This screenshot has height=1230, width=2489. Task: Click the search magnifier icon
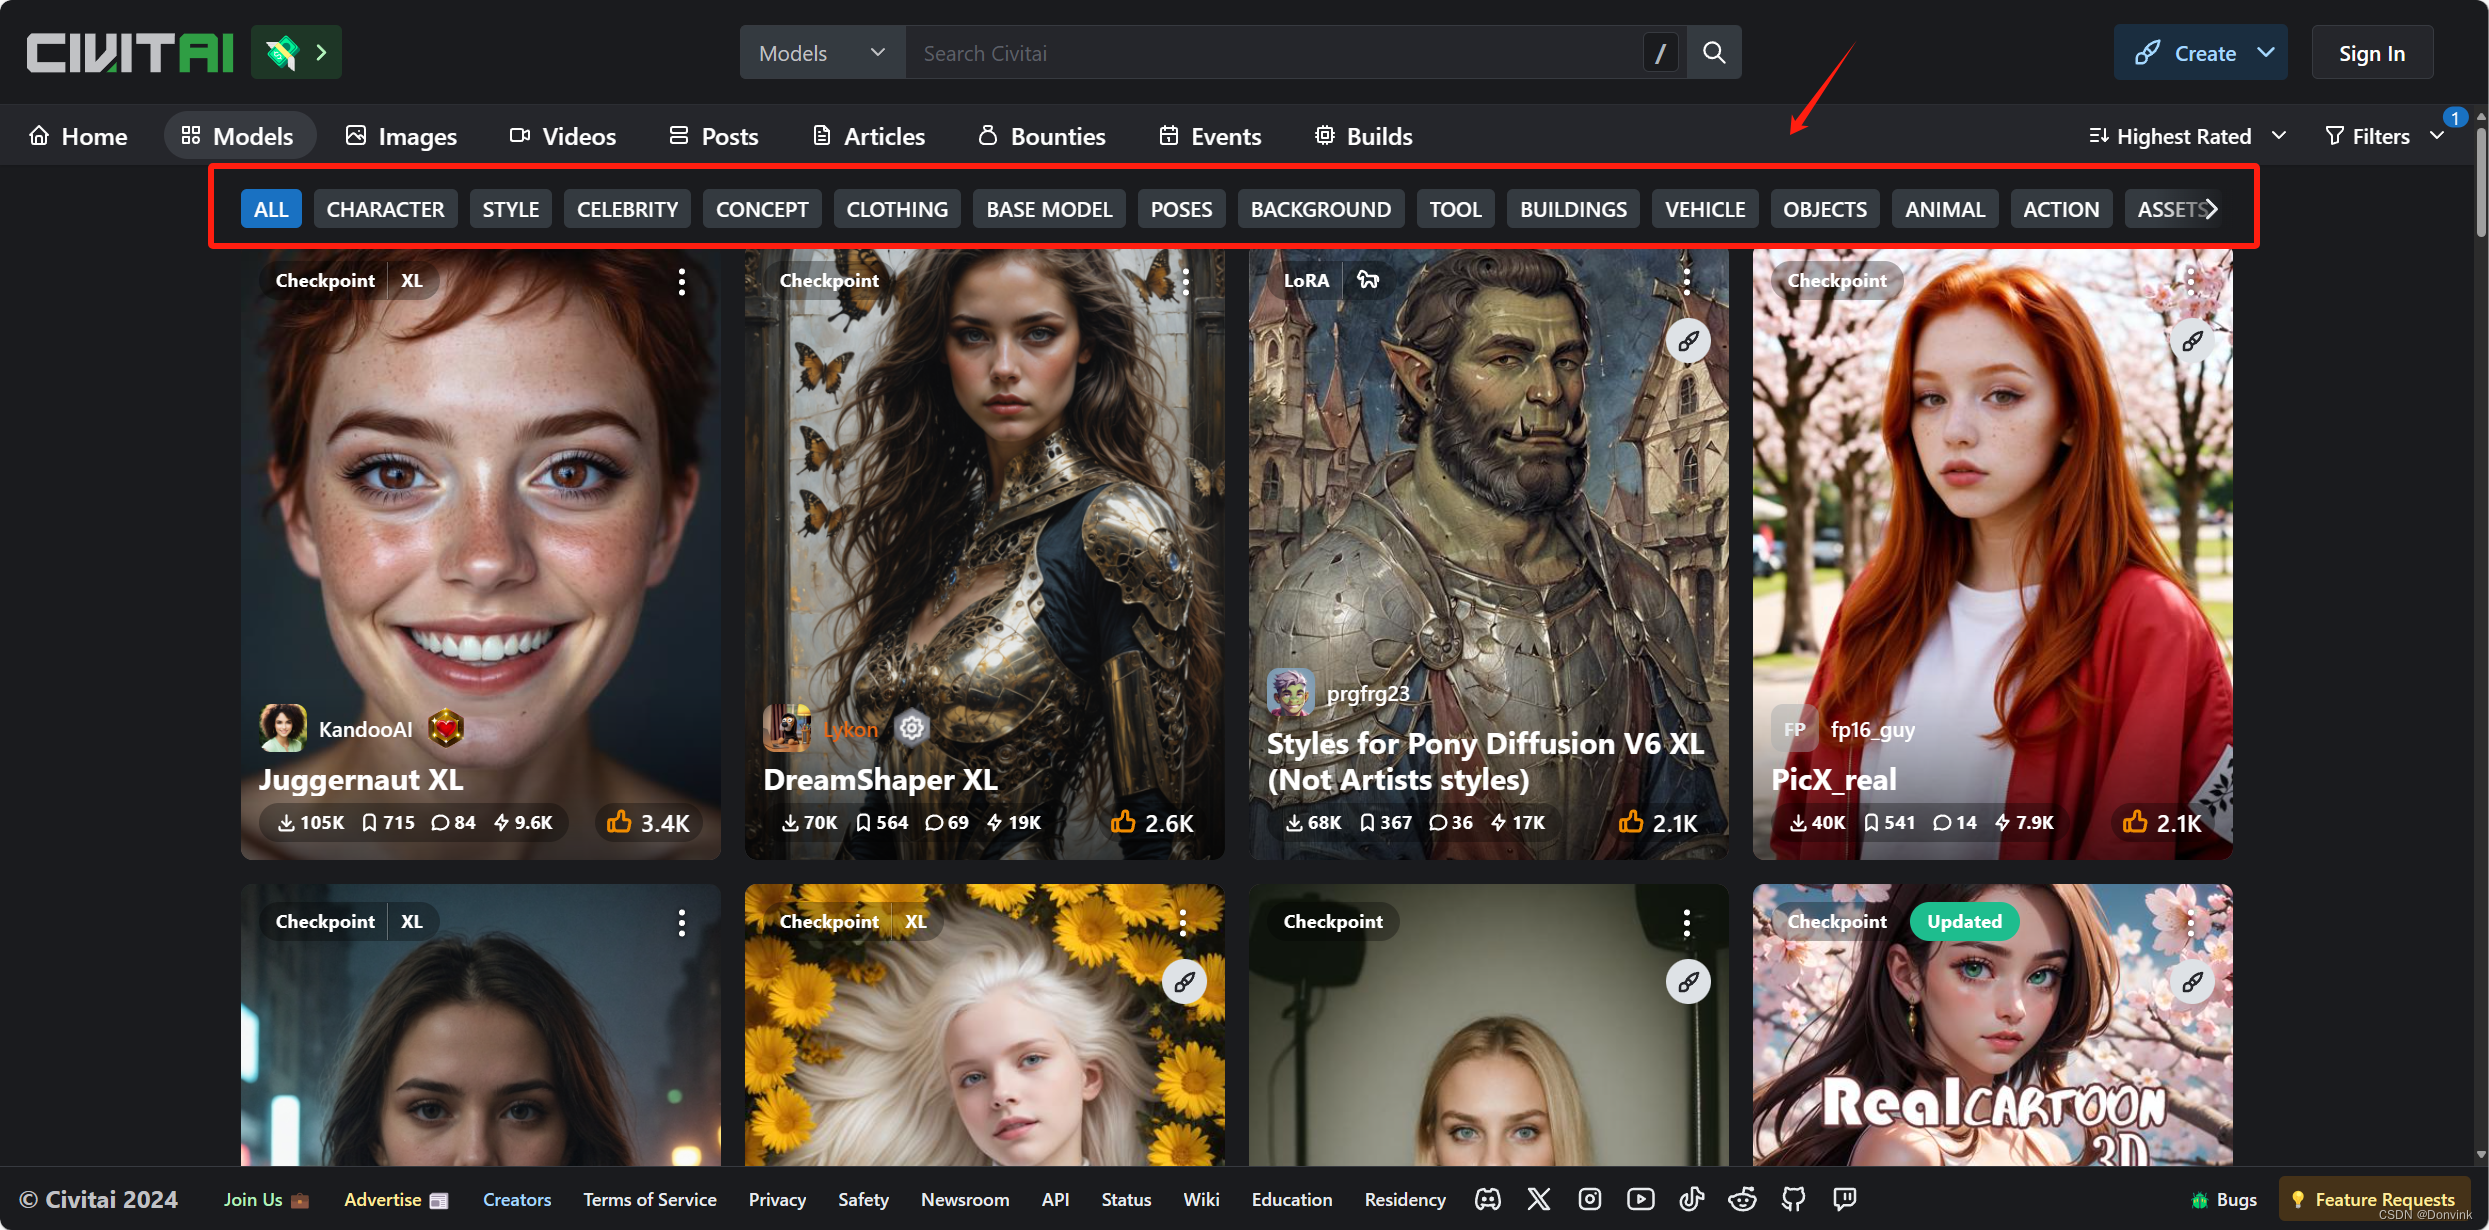[x=1714, y=53]
